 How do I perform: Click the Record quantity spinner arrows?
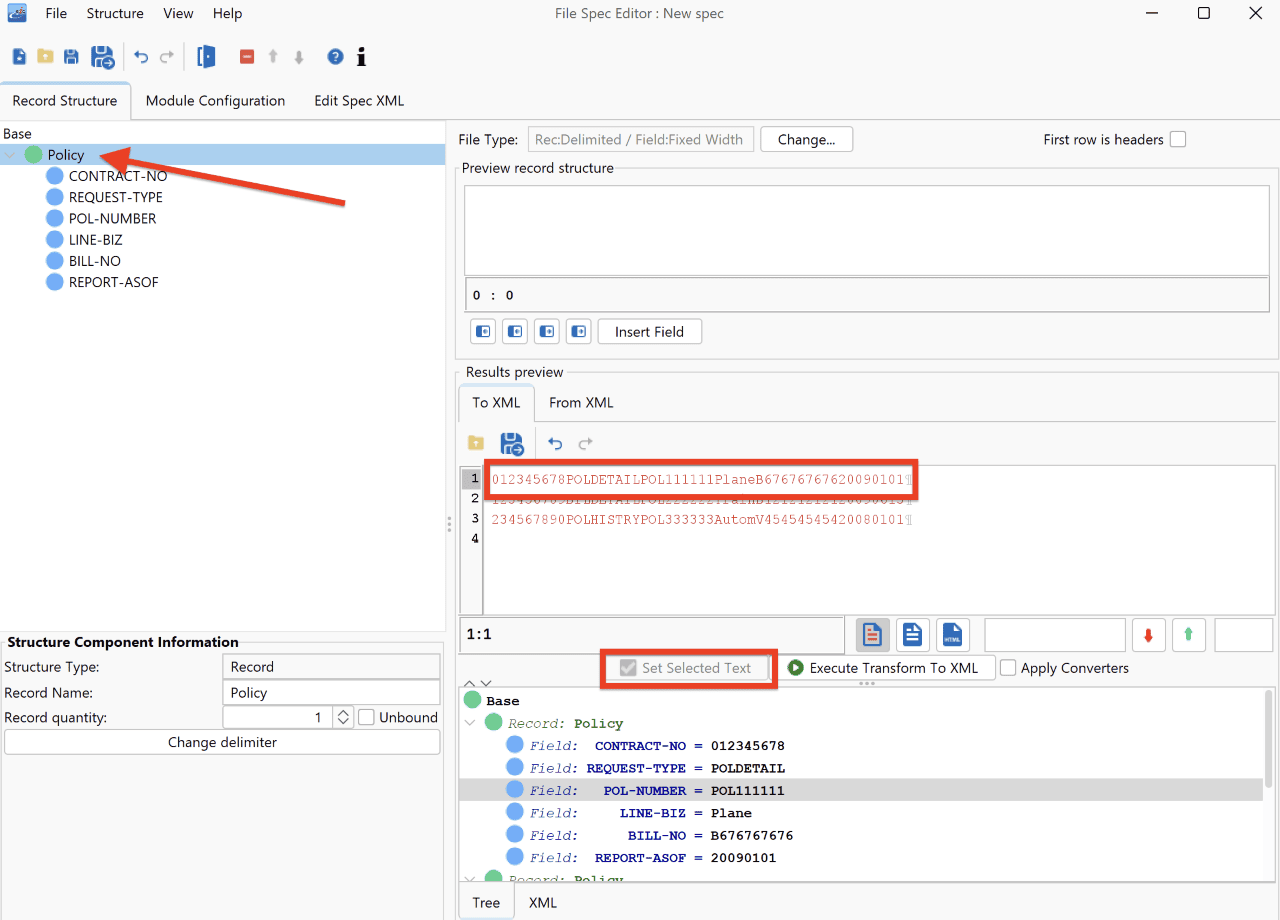pos(343,717)
